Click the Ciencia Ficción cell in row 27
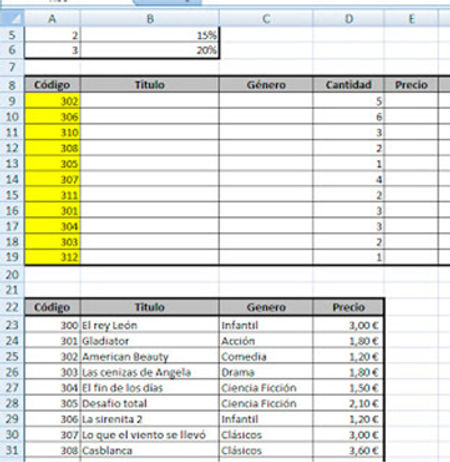Image resolution: width=450 pixels, height=462 pixels. click(266, 388)
